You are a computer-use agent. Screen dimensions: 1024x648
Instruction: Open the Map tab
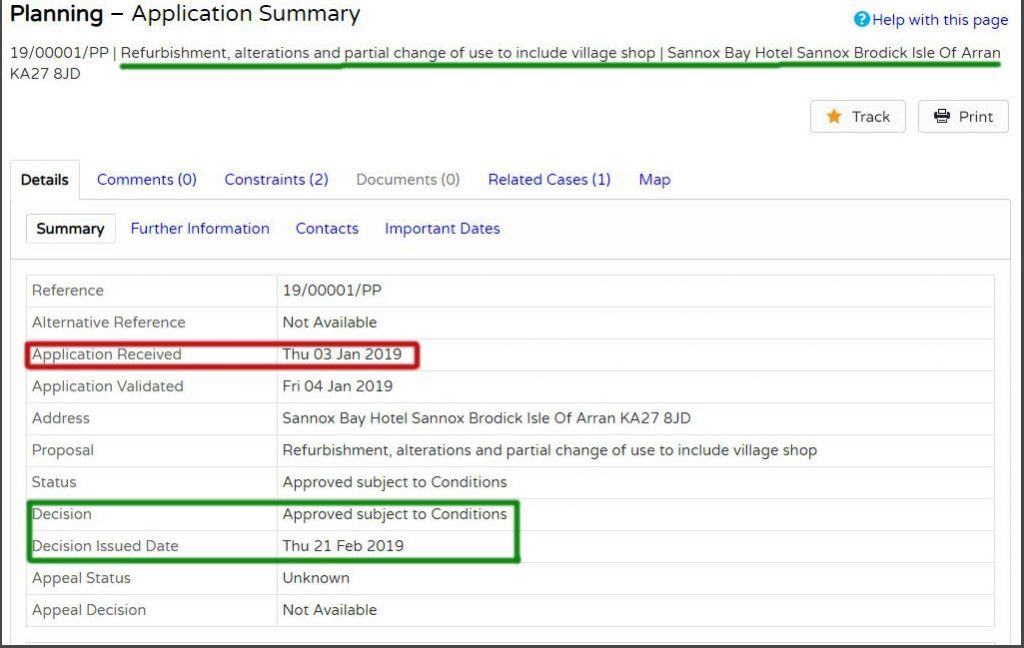click(654, 180)
